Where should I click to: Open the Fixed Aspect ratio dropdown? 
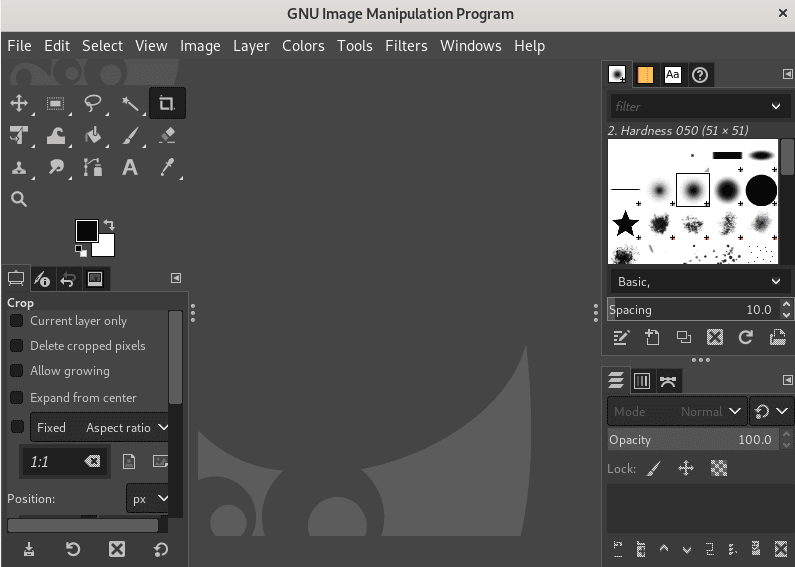(x=100, y=427)
